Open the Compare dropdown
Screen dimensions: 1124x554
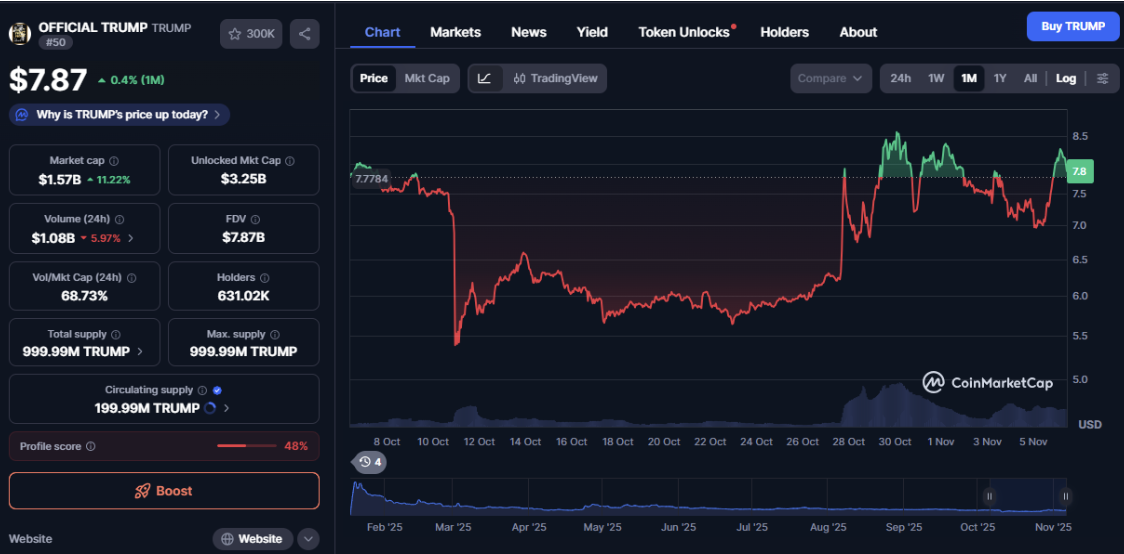pos(831,78)
